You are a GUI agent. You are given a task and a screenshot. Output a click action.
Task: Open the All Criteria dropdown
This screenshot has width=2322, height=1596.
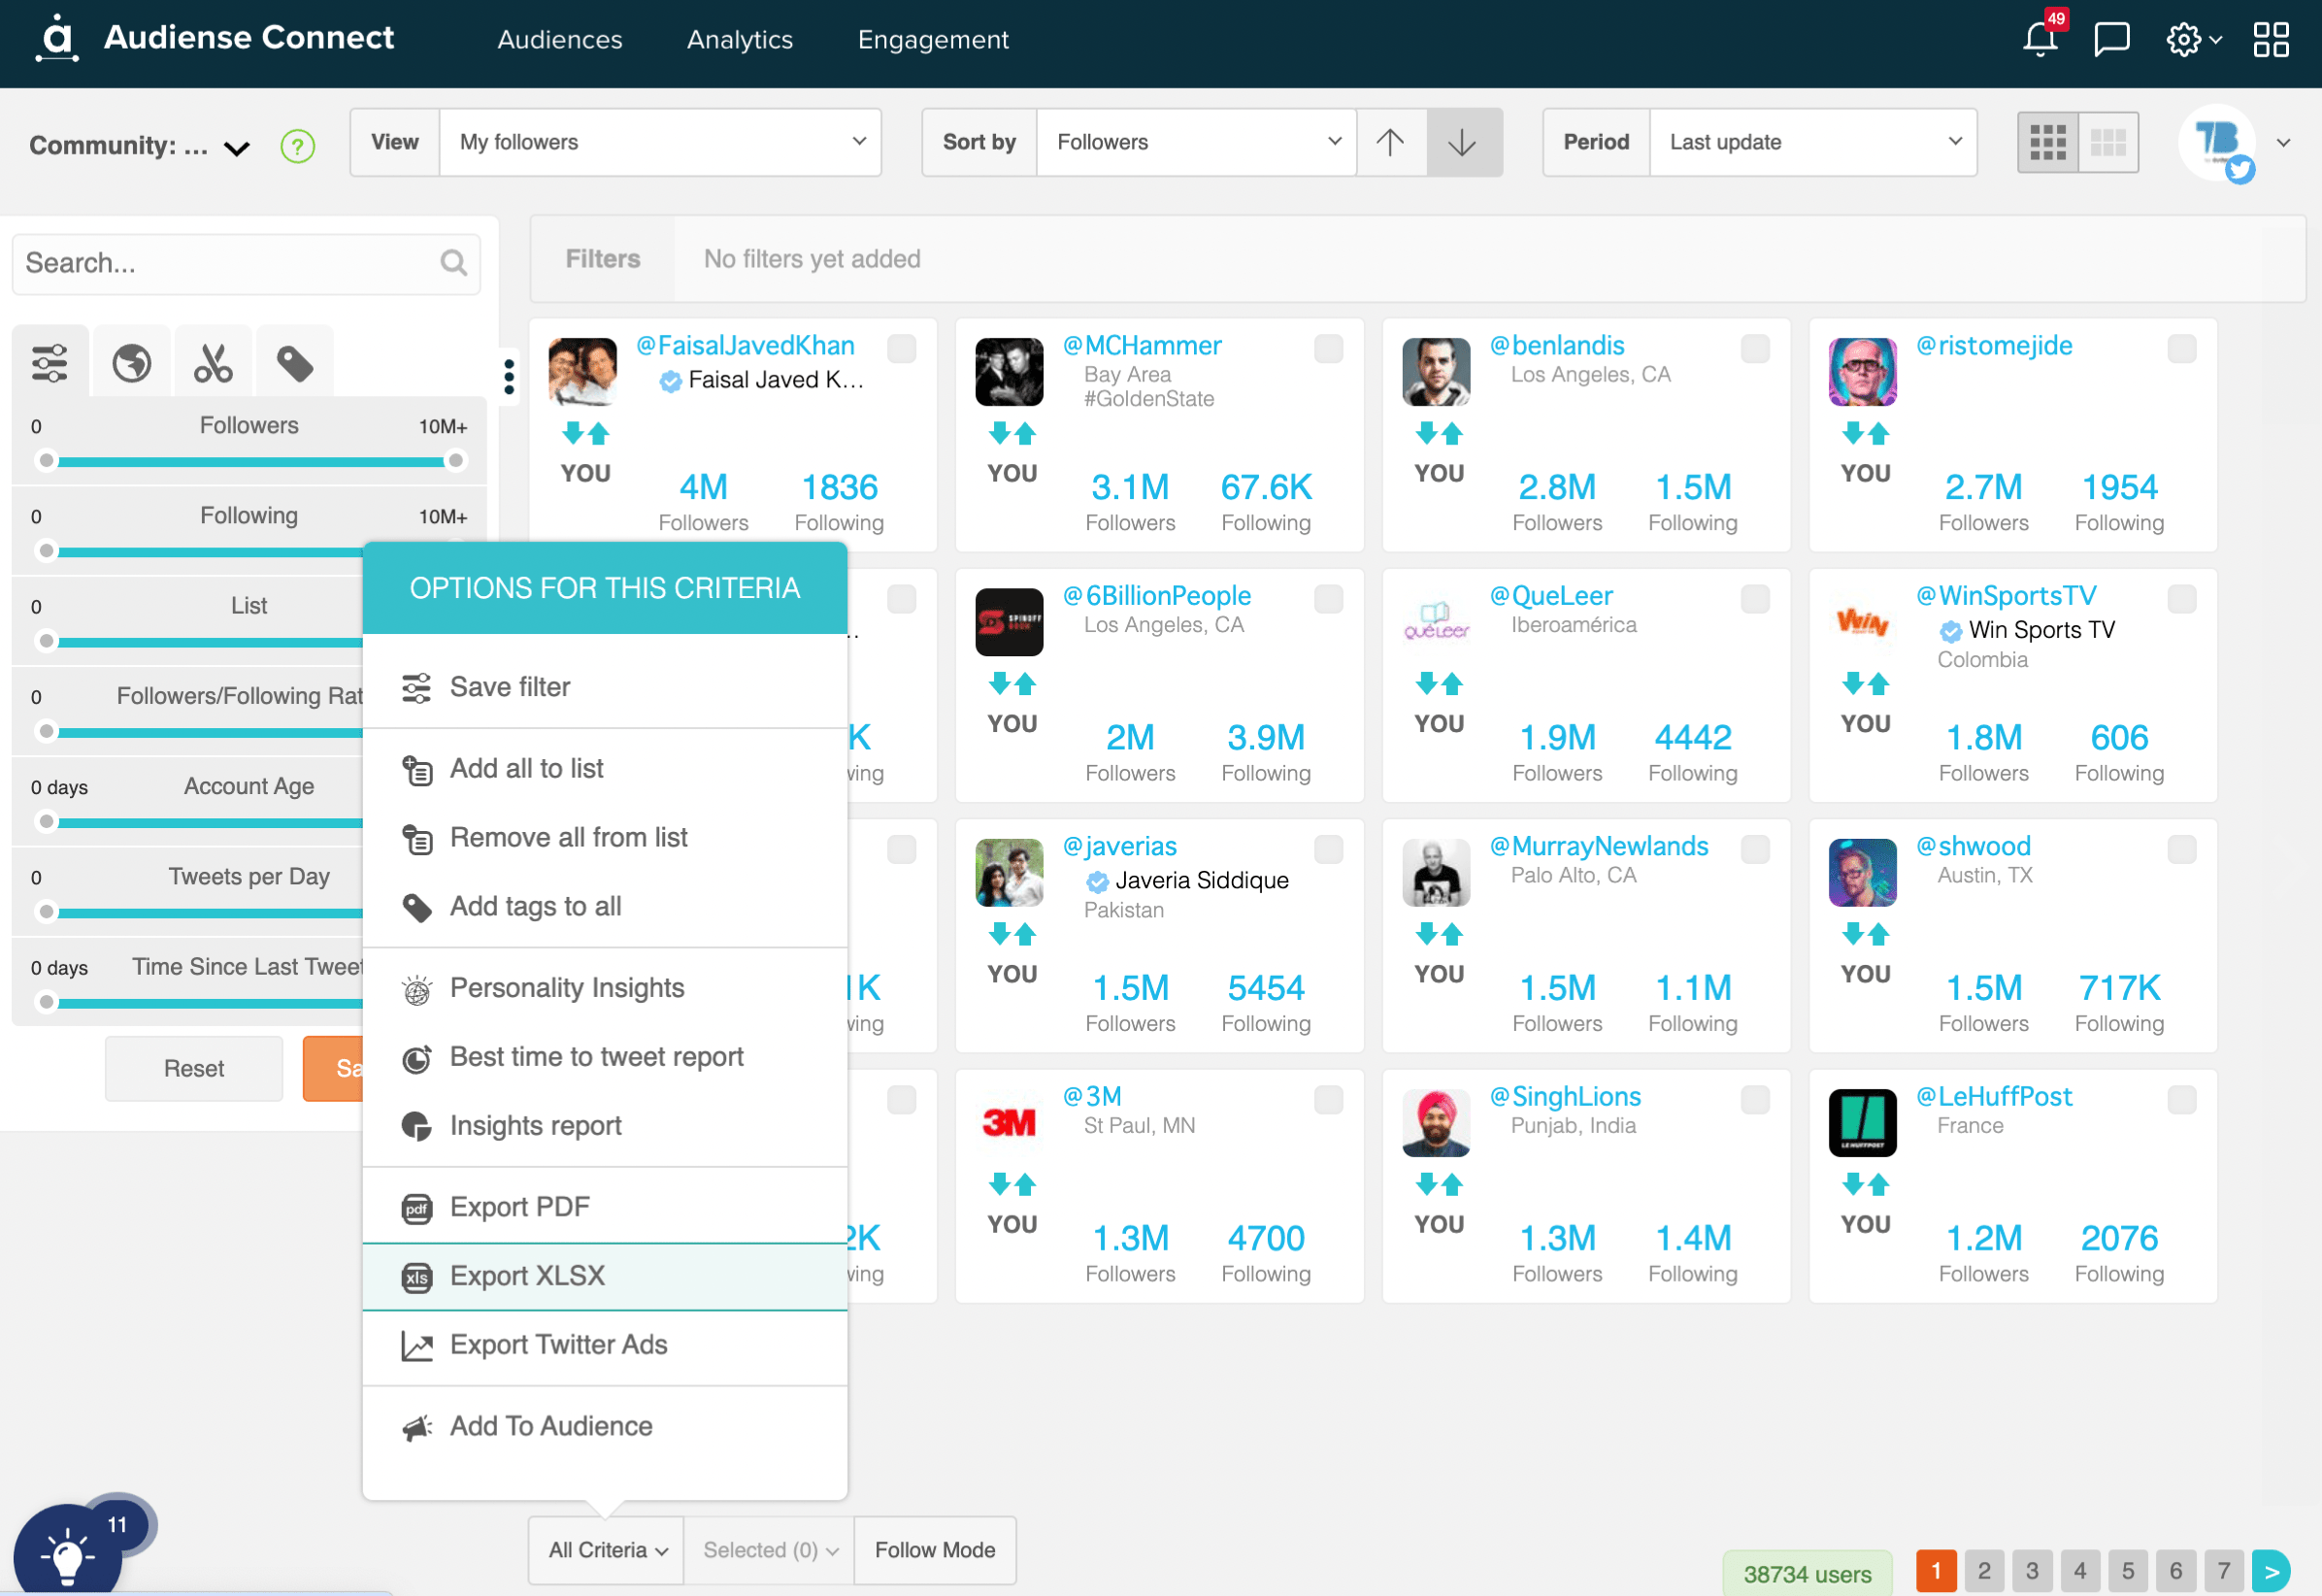point(607,1549)
